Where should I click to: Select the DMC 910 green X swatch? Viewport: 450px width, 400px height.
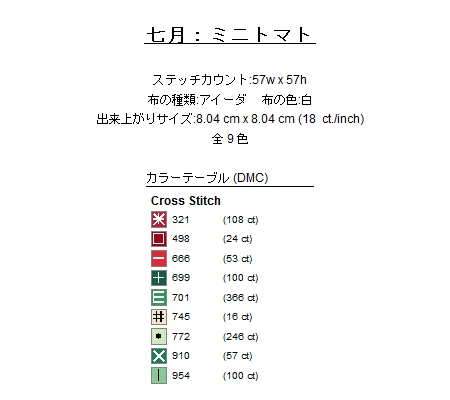[159, 356]
